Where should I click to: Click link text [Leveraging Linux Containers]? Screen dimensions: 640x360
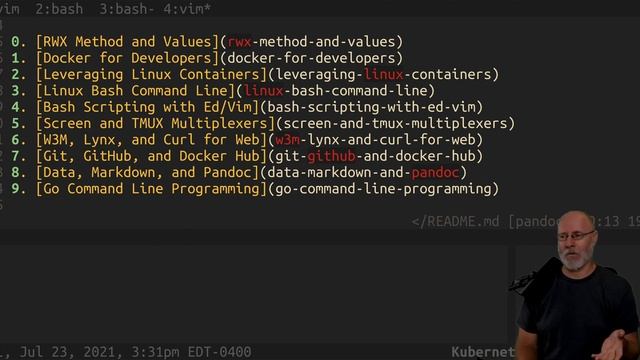(x=151, y=74)
